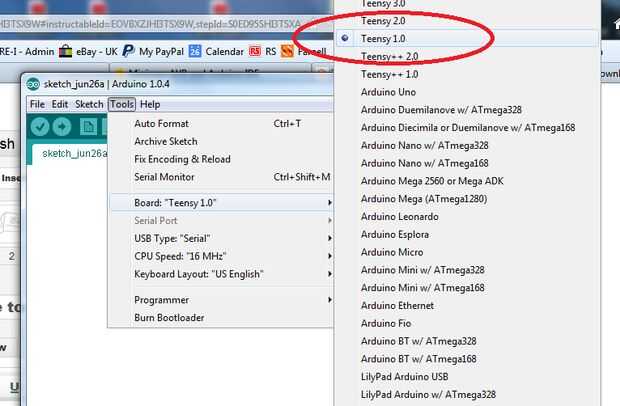620x406 pixels.
Task: Select Teensy++ 1.0 board
Action: point(467,74)
